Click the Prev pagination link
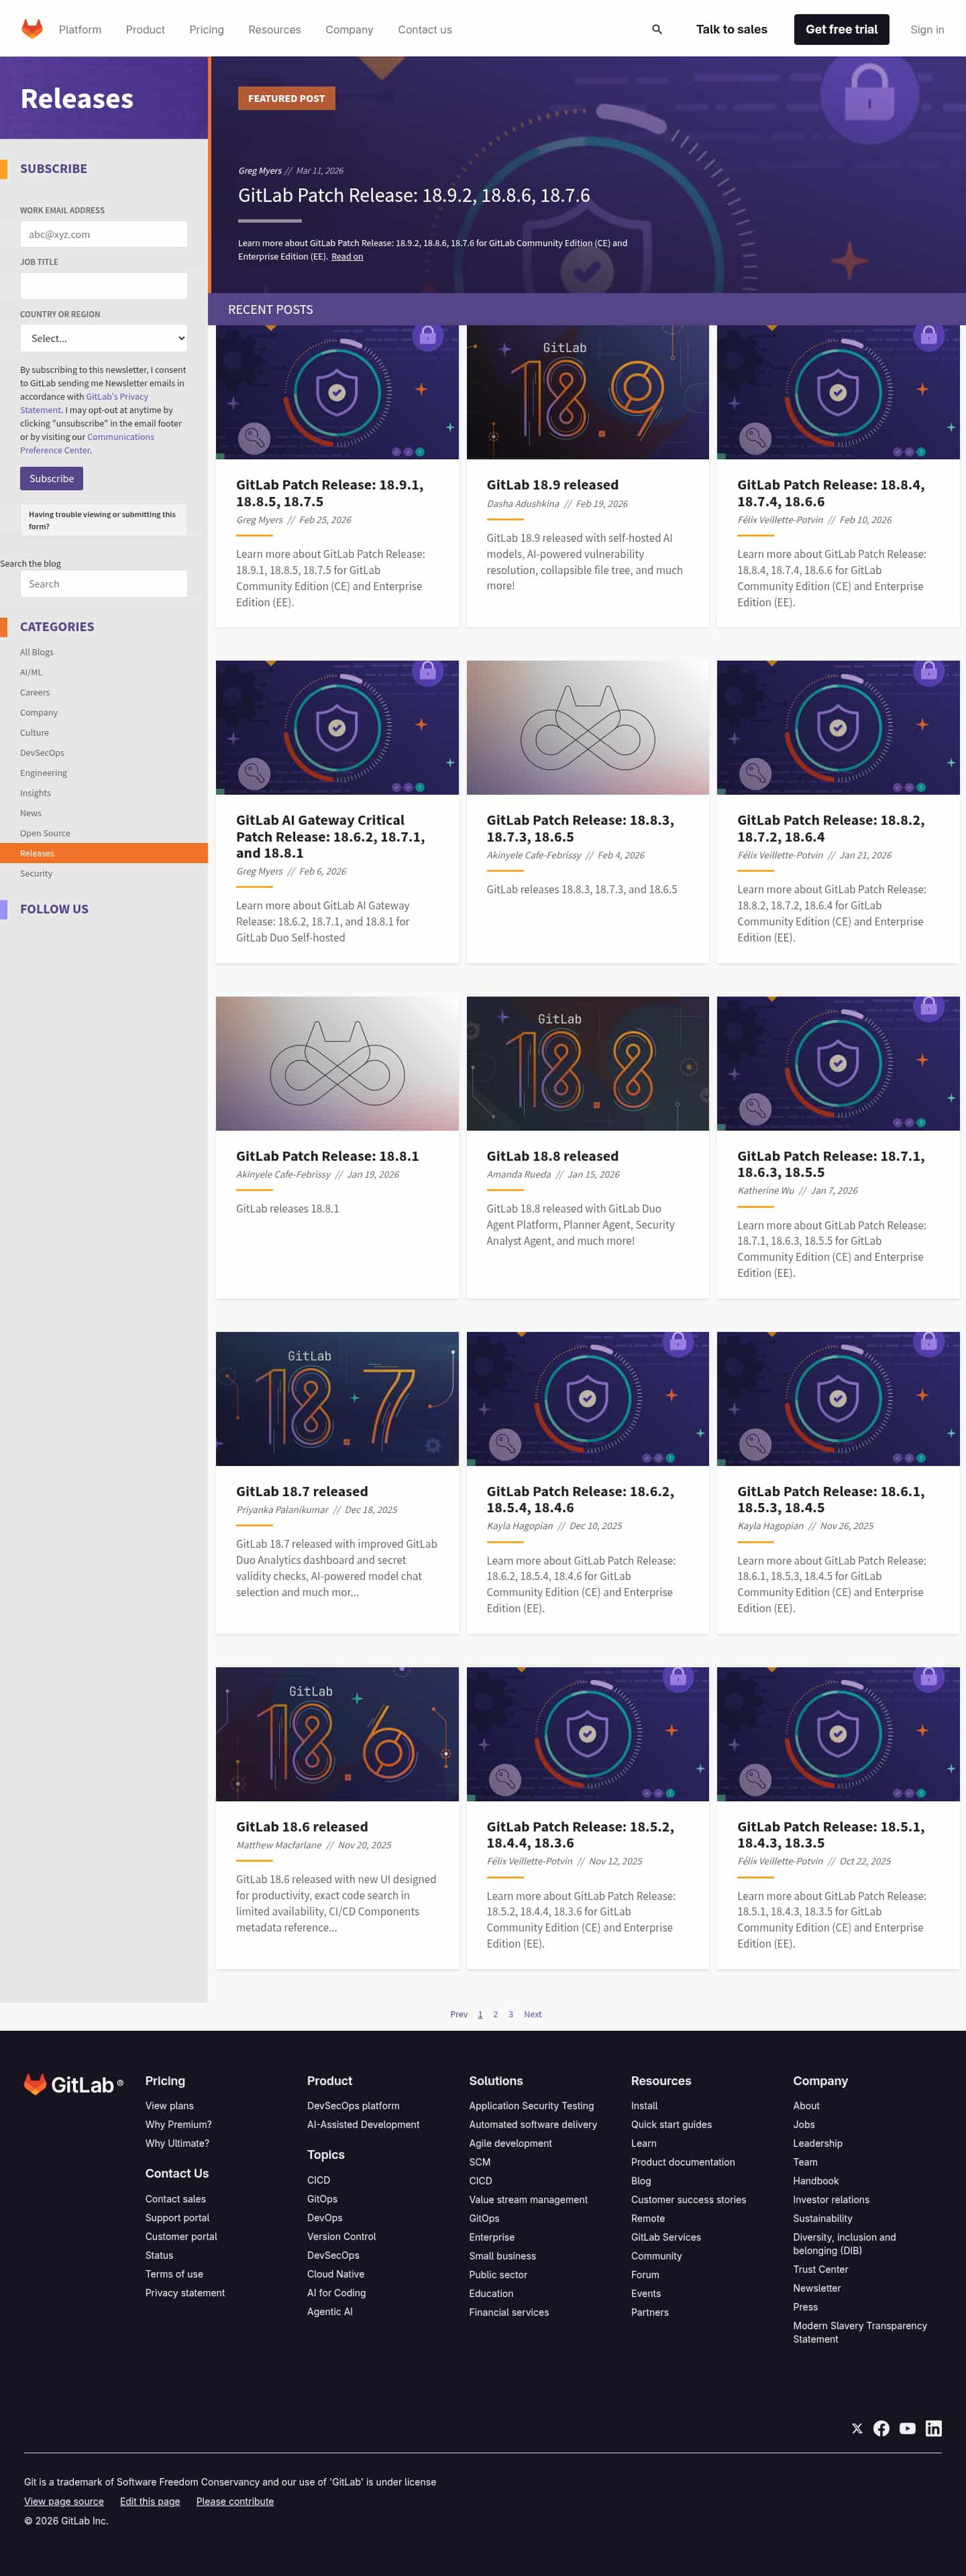Viewport: 966px width, 2576px height. click(x=459, y=2014)
